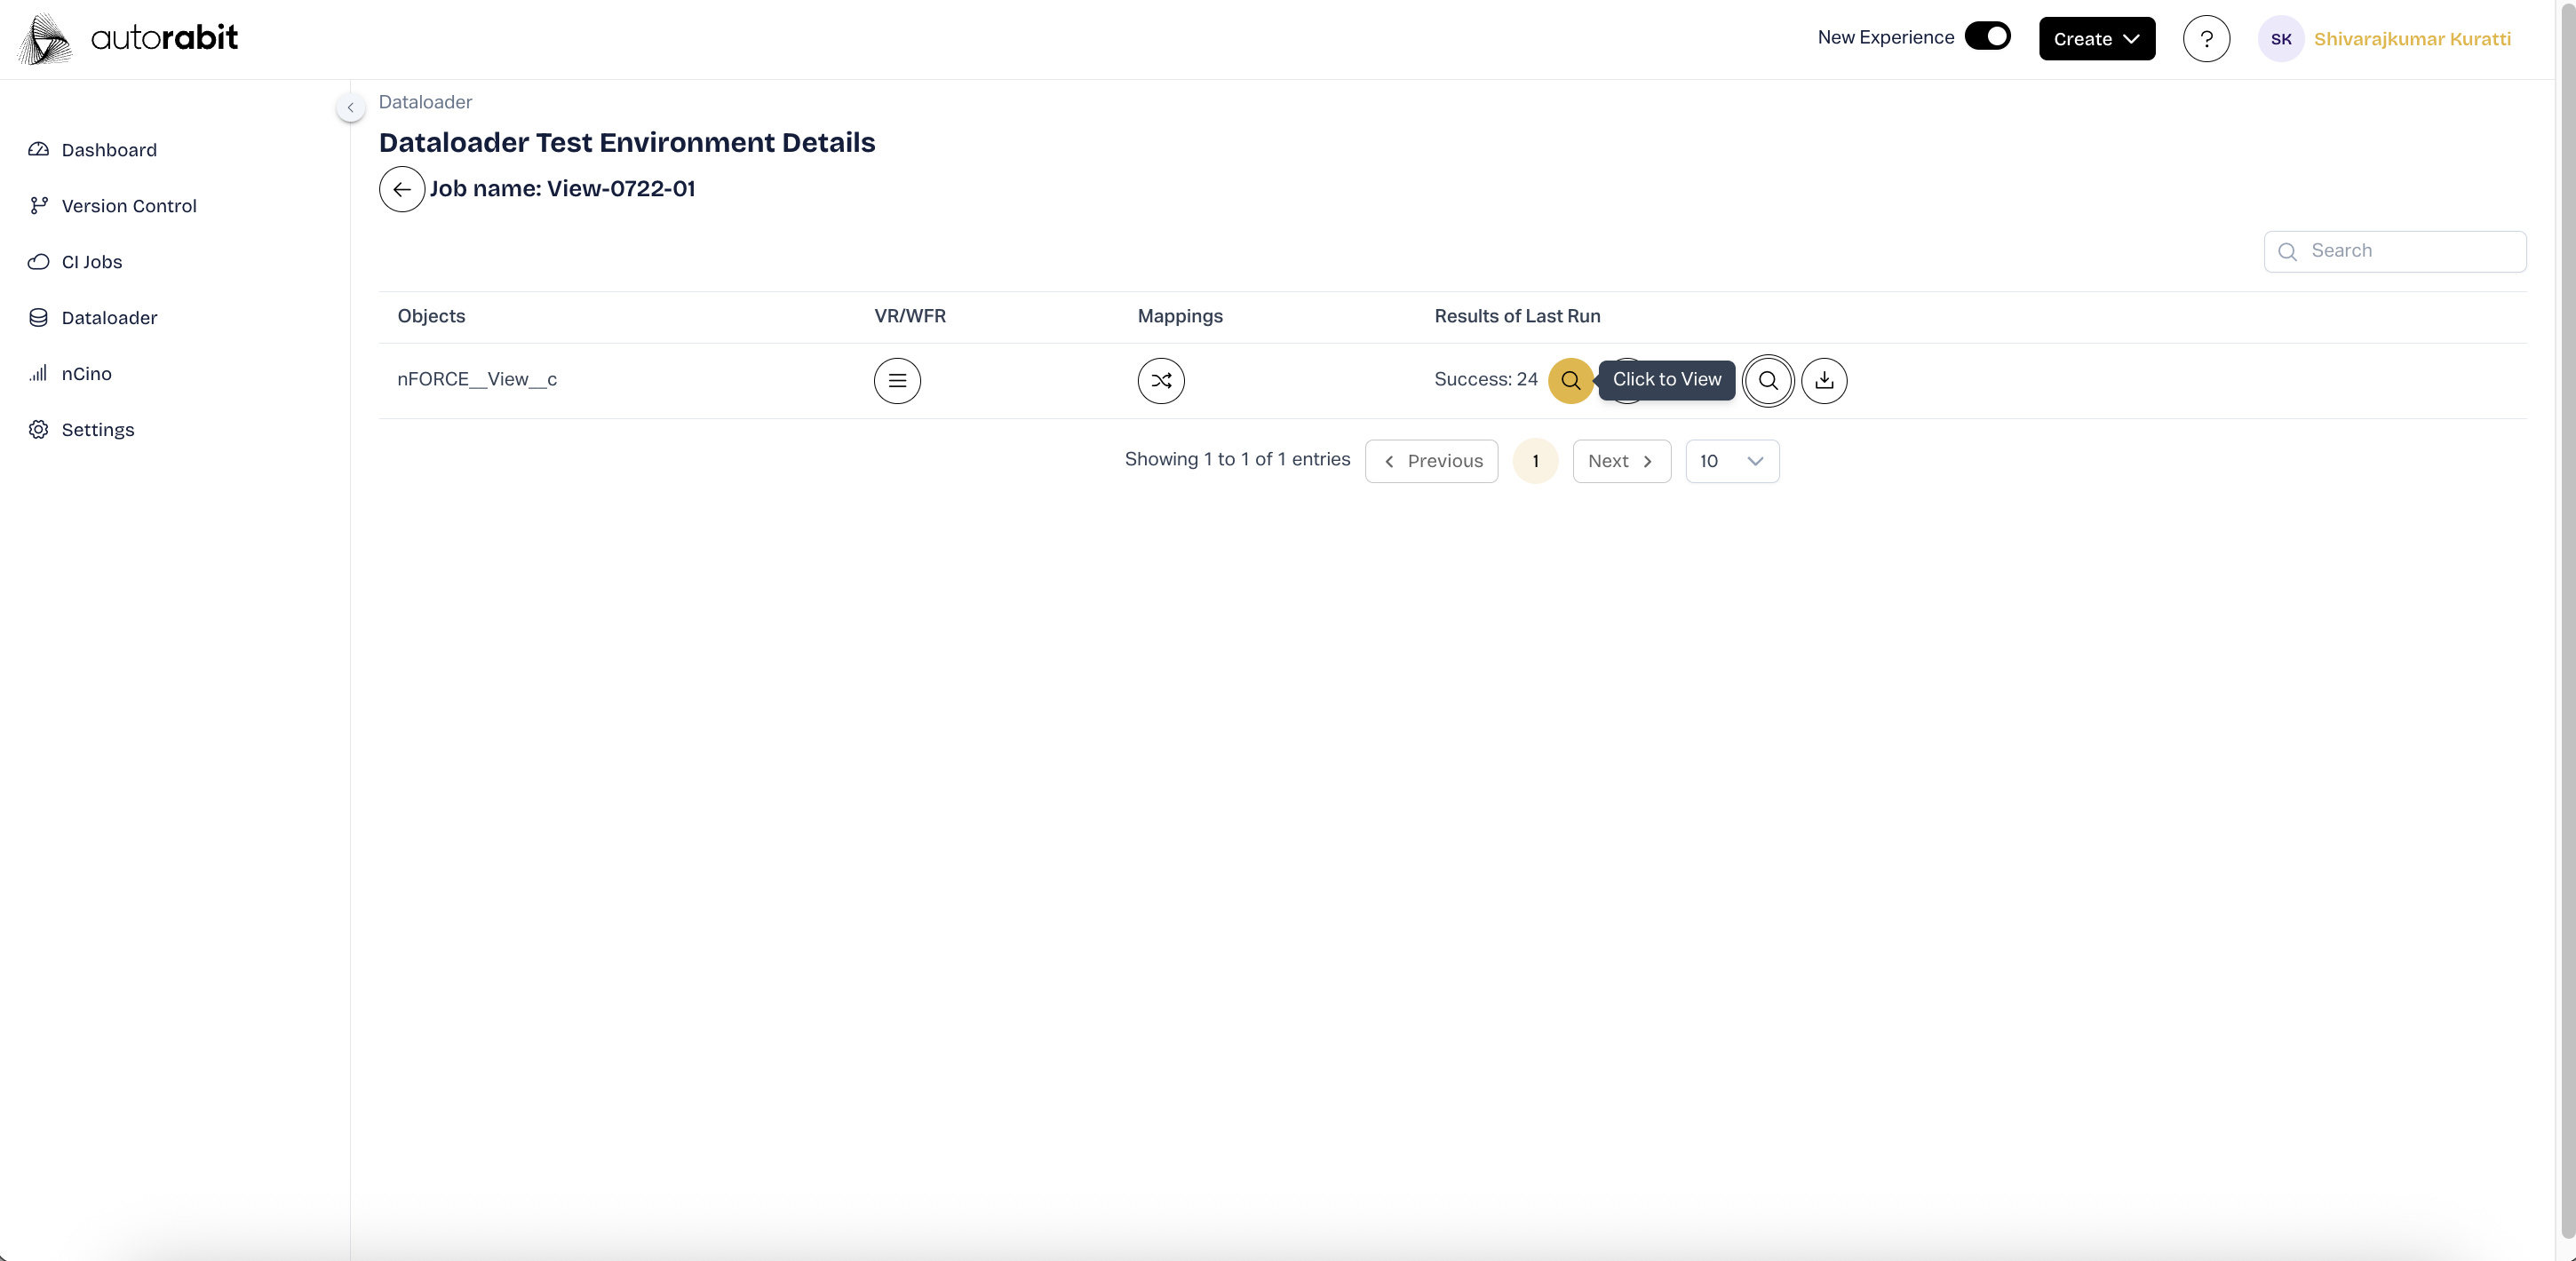Viewport: 2576px width, 1261px height.
Task: Open the help question mark icon
Action: tap(2205, 39)
